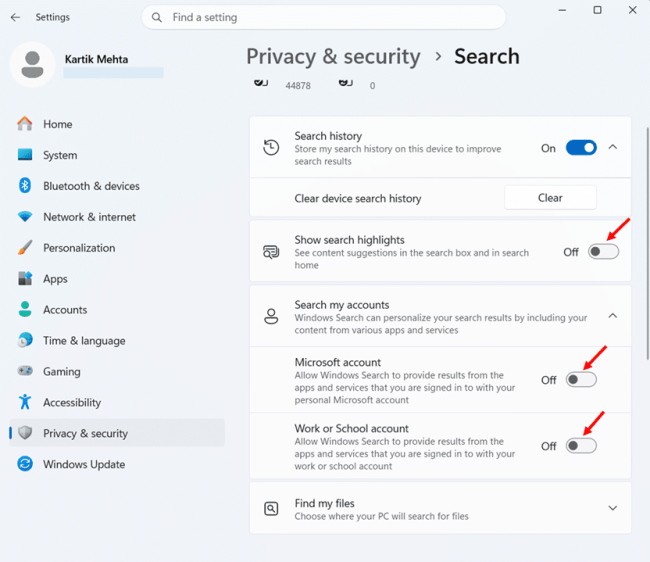Click the Bluetooth icon in the sidebar
The width and height of the screenshot is (650, 562).
coord(25,186)
